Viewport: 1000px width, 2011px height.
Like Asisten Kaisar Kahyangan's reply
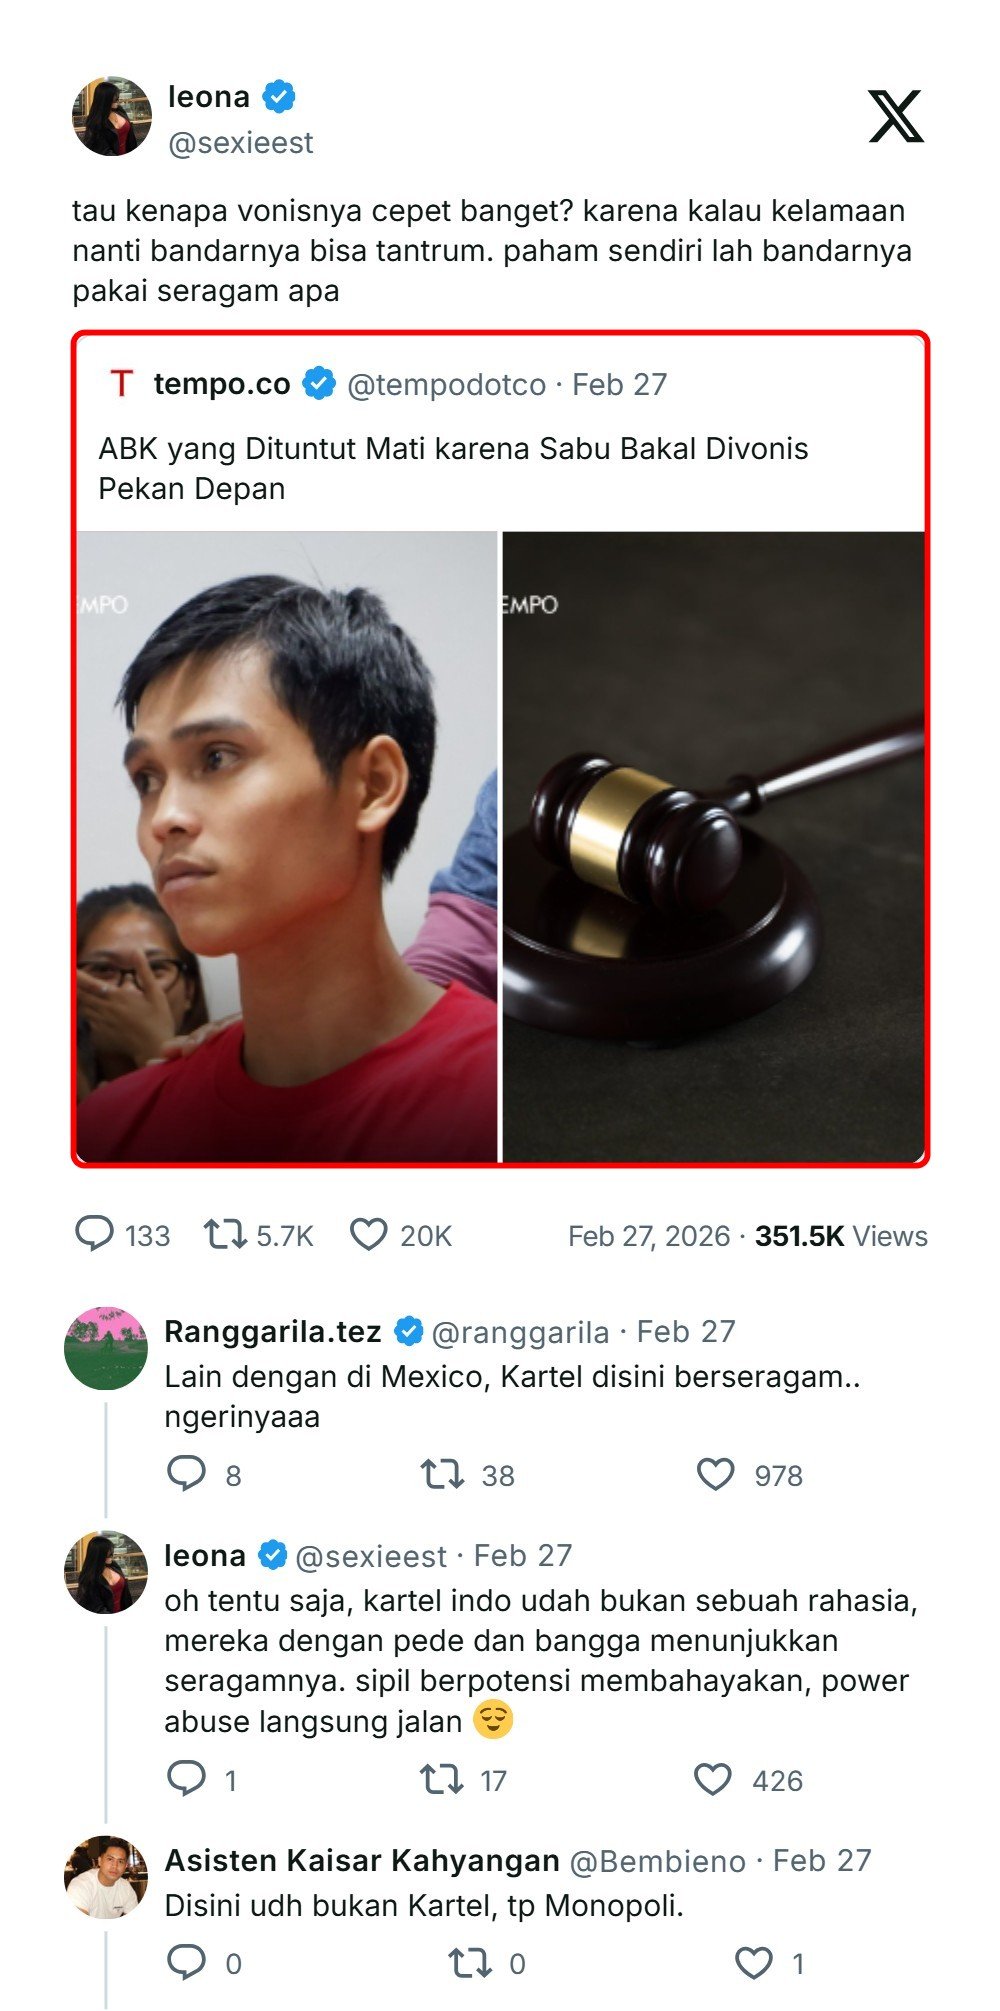coord(754,1963)
